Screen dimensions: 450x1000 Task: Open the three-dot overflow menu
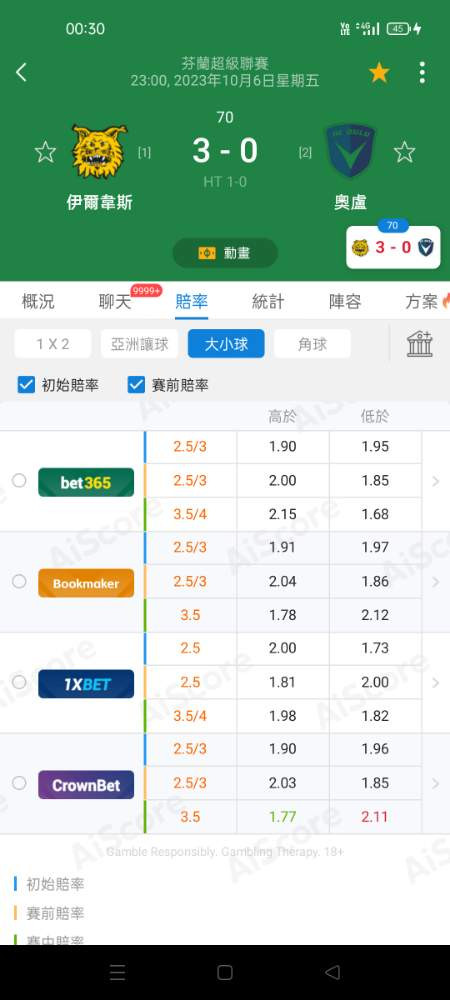click(x=422, y=73)
